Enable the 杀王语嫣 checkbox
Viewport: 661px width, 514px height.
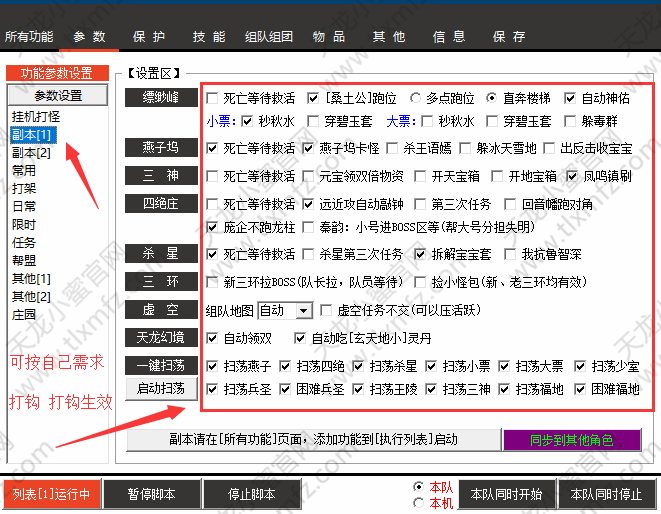click(x=392, y=148)
